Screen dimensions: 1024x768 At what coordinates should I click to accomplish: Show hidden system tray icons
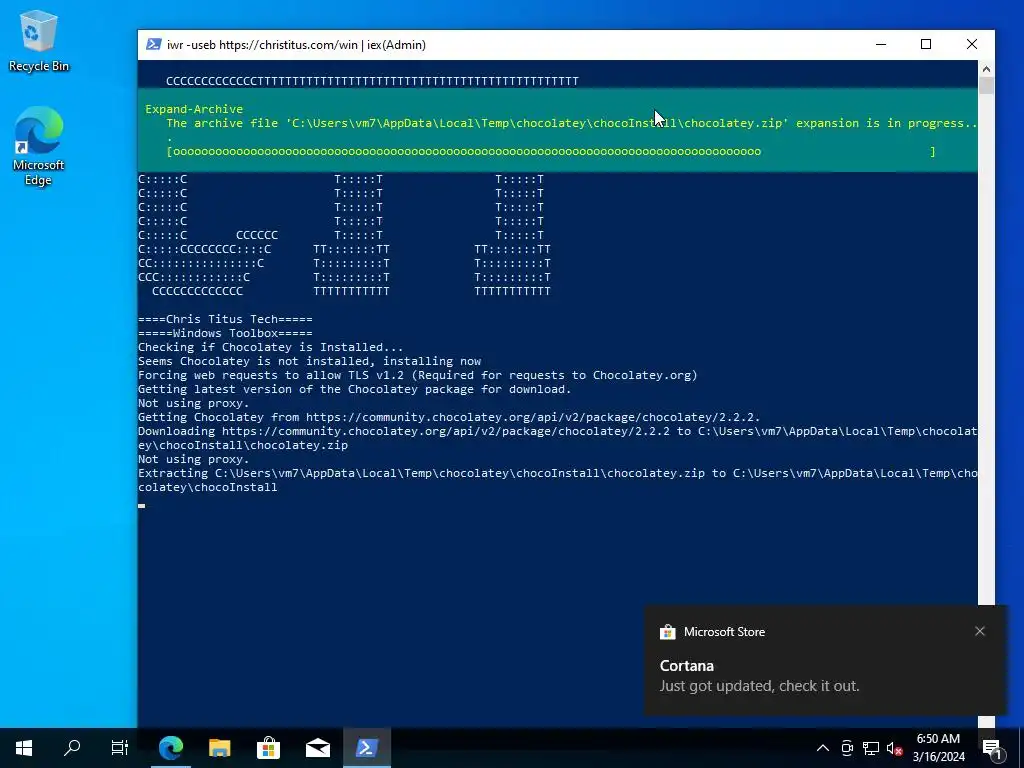coord(823,748)
